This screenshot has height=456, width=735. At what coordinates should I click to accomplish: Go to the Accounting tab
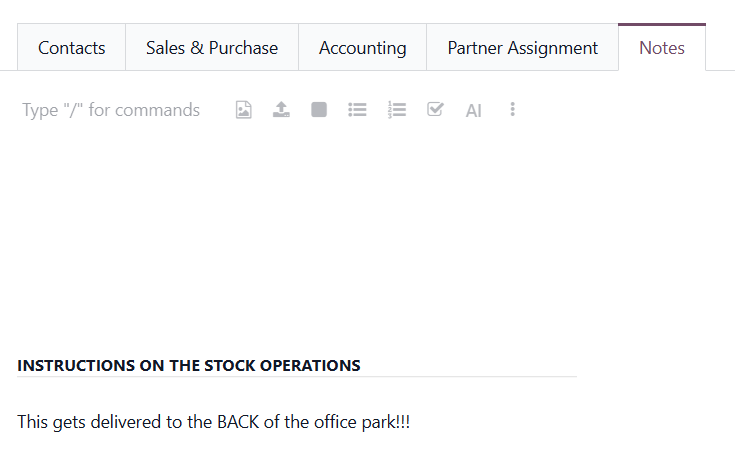pyautogui.click(x=362, y=48)
